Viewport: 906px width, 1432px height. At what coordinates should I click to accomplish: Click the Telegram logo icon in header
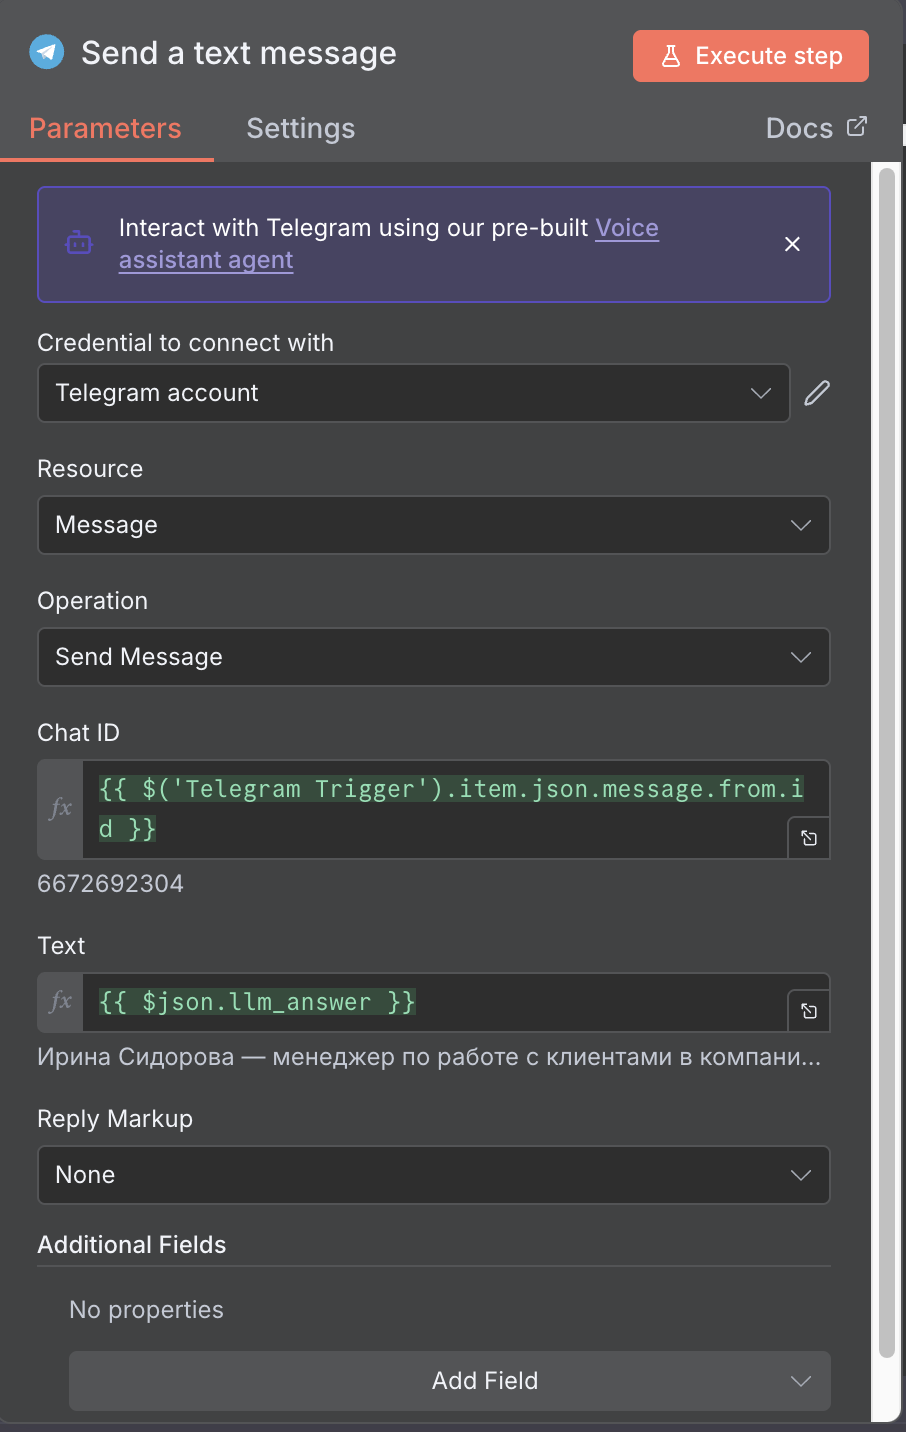(47, 52)
